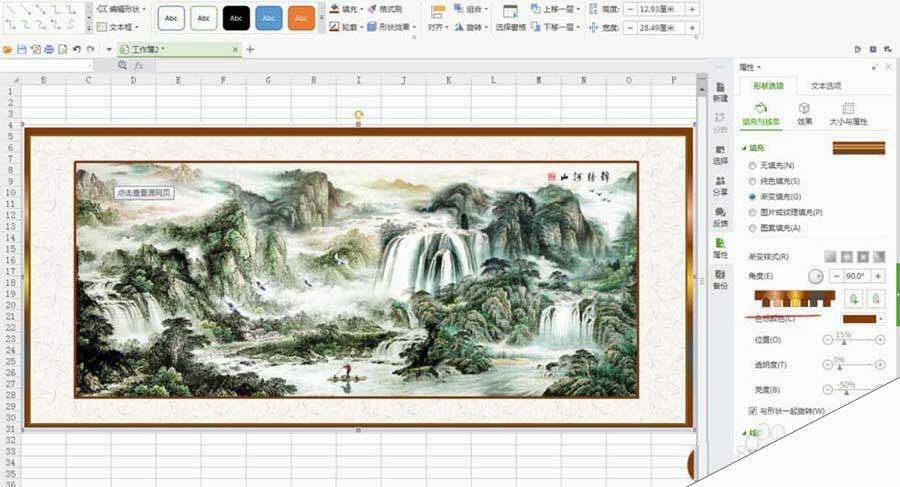Switch to 形状选项 shape options tab
The width and height of the screenshot is (900, 487).
[768, 86]
